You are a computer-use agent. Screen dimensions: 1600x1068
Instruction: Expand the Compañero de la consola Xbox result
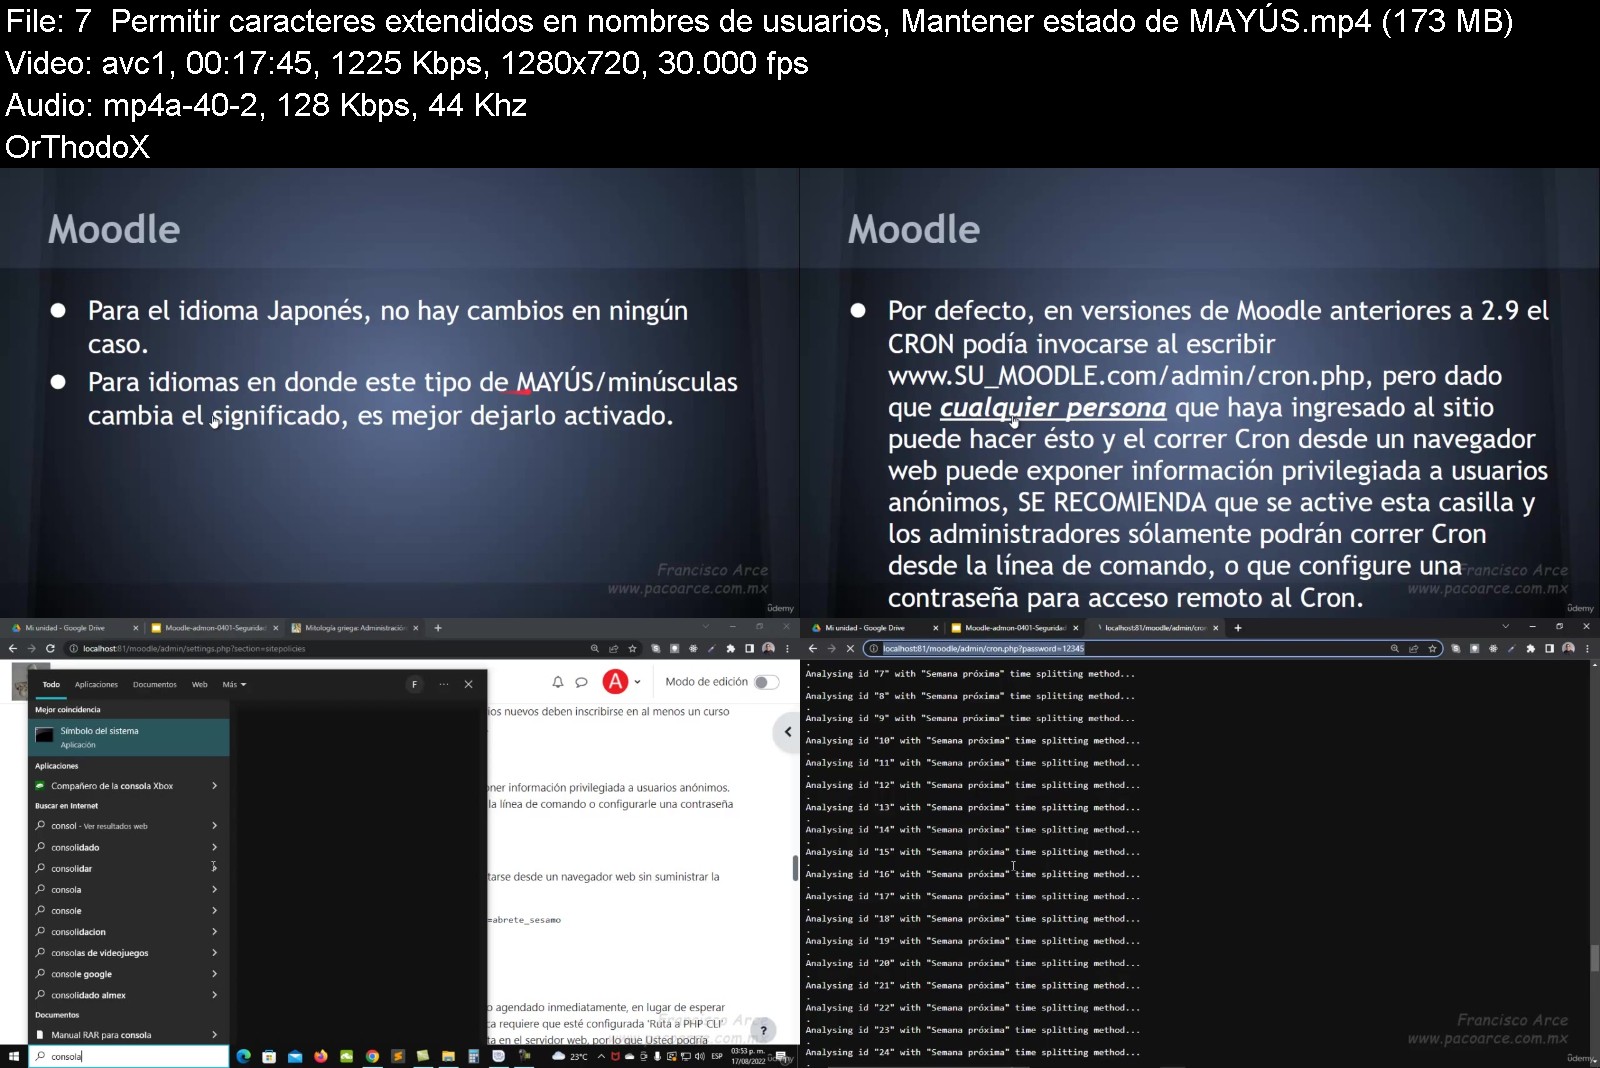coord(214,786)
